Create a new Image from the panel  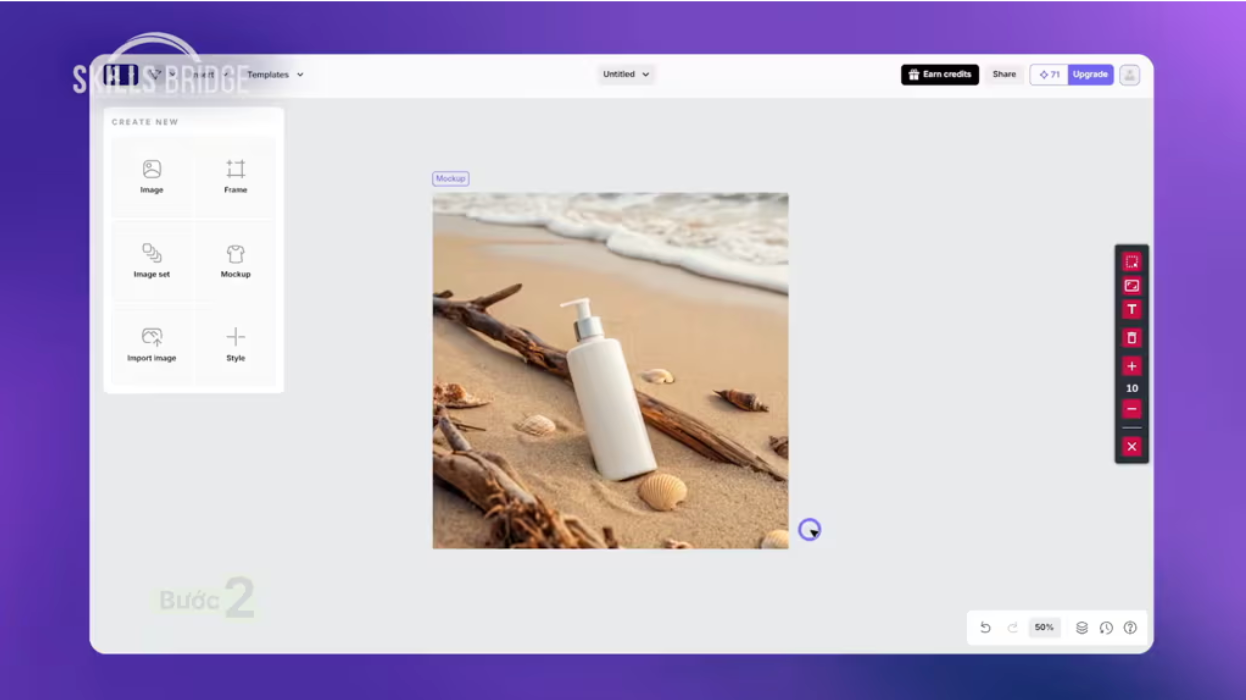(x=152, y=176)
